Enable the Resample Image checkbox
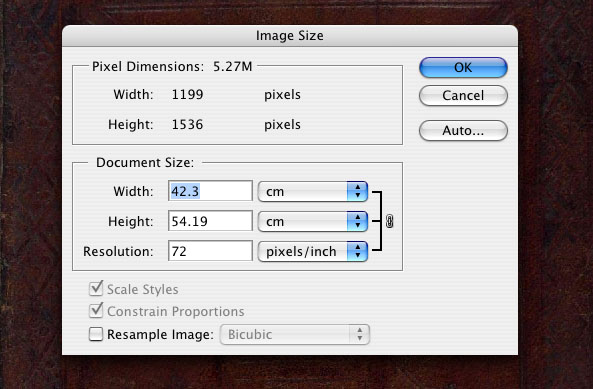The height and width of the screenshot is (389, 593). [x=96, y=334]
